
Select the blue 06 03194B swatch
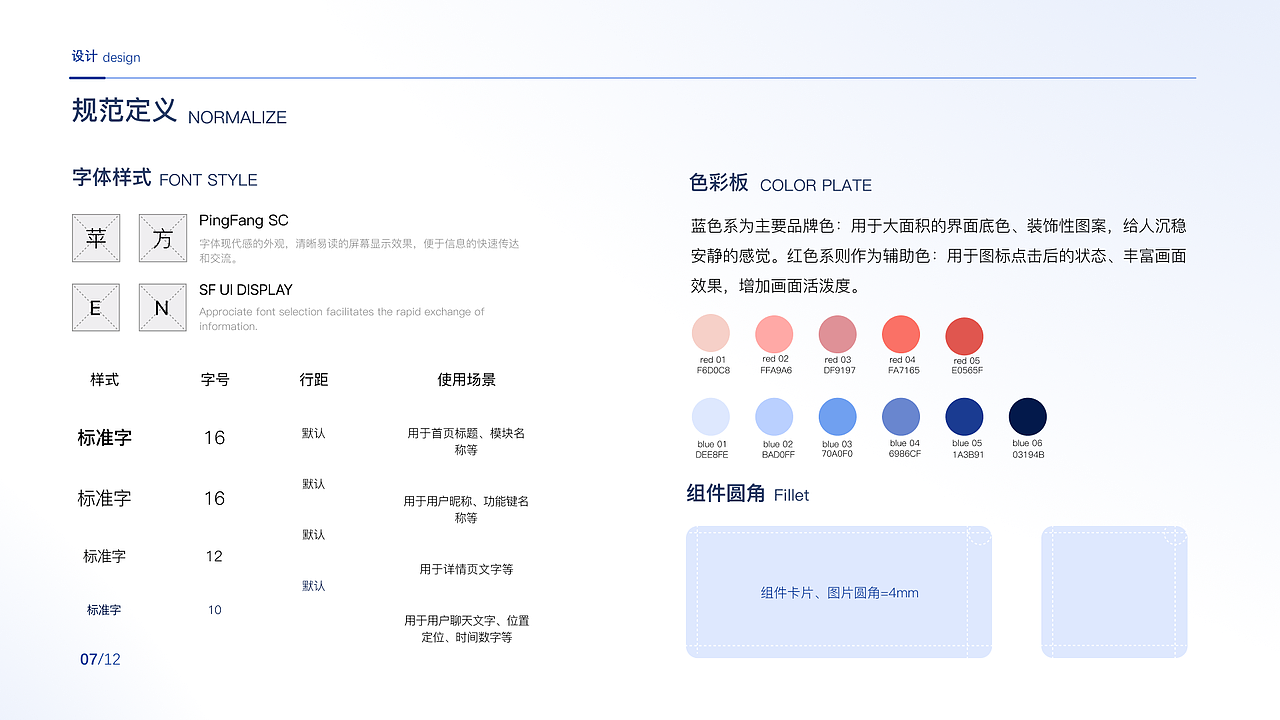[x=1028, y=417]
